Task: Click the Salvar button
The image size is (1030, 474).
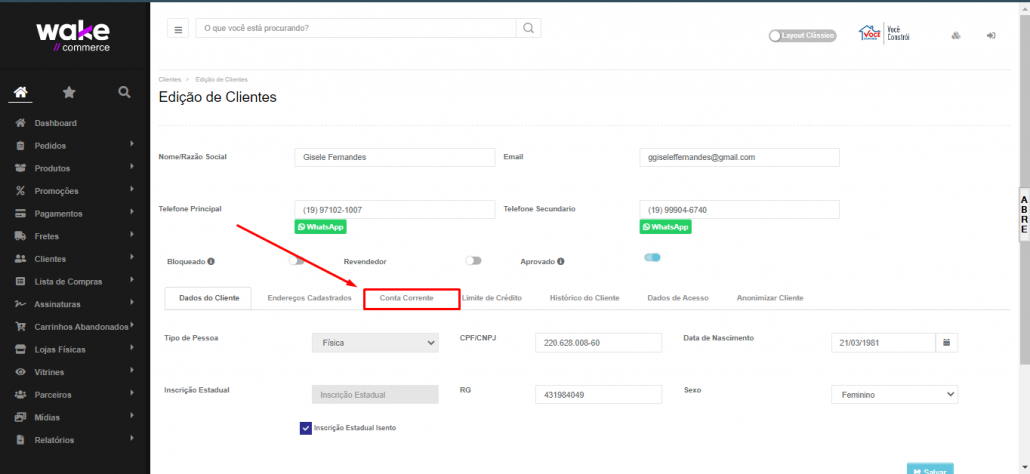Action: pos(929,470)
